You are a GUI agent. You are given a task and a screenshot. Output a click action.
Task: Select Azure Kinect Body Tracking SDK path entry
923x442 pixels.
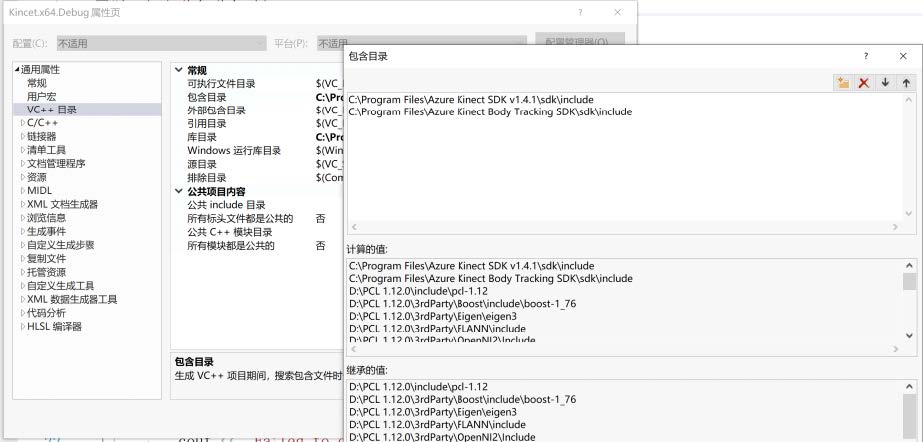[490, 112]
